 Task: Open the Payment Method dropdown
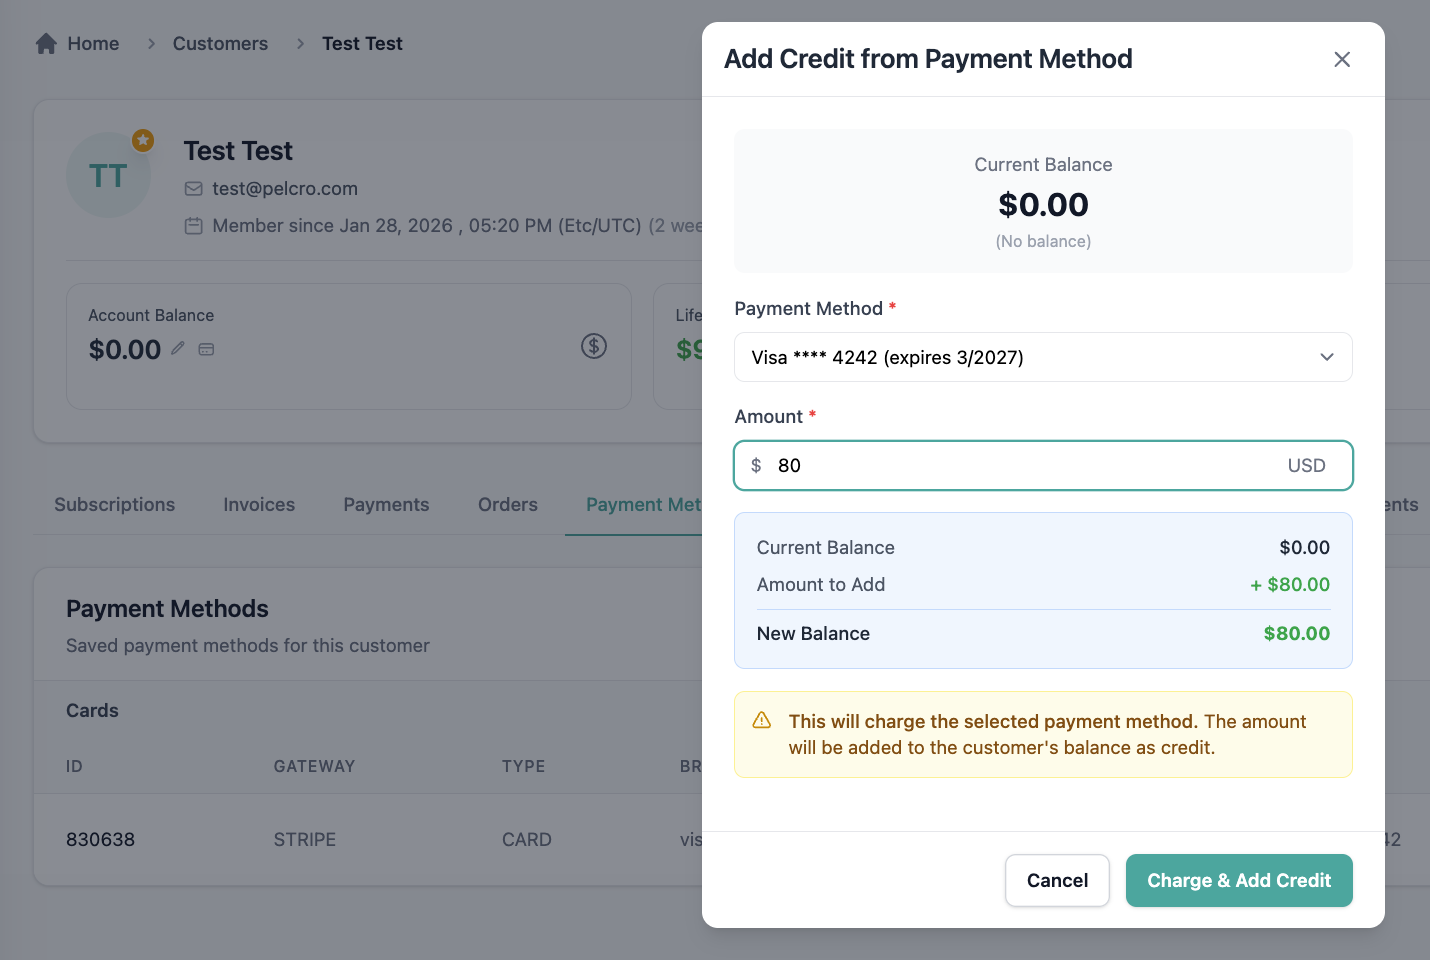click(x=1042, y=357)
